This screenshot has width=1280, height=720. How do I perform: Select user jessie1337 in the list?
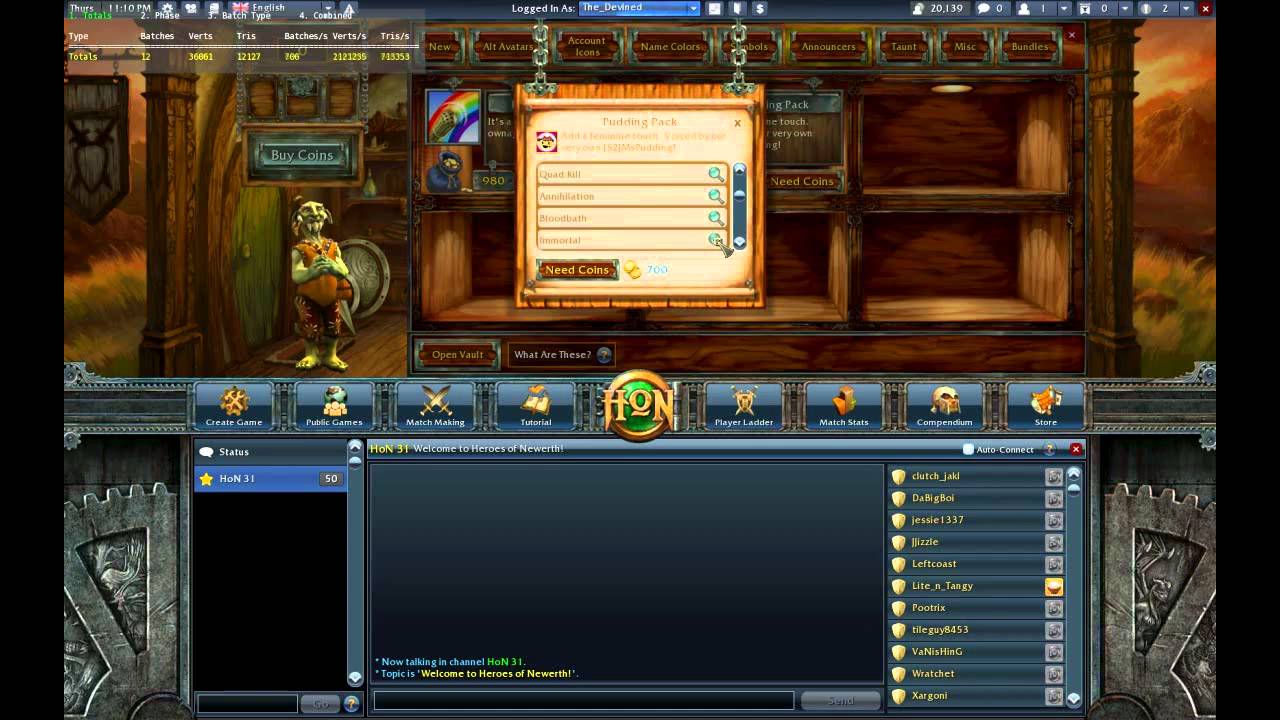976,520
